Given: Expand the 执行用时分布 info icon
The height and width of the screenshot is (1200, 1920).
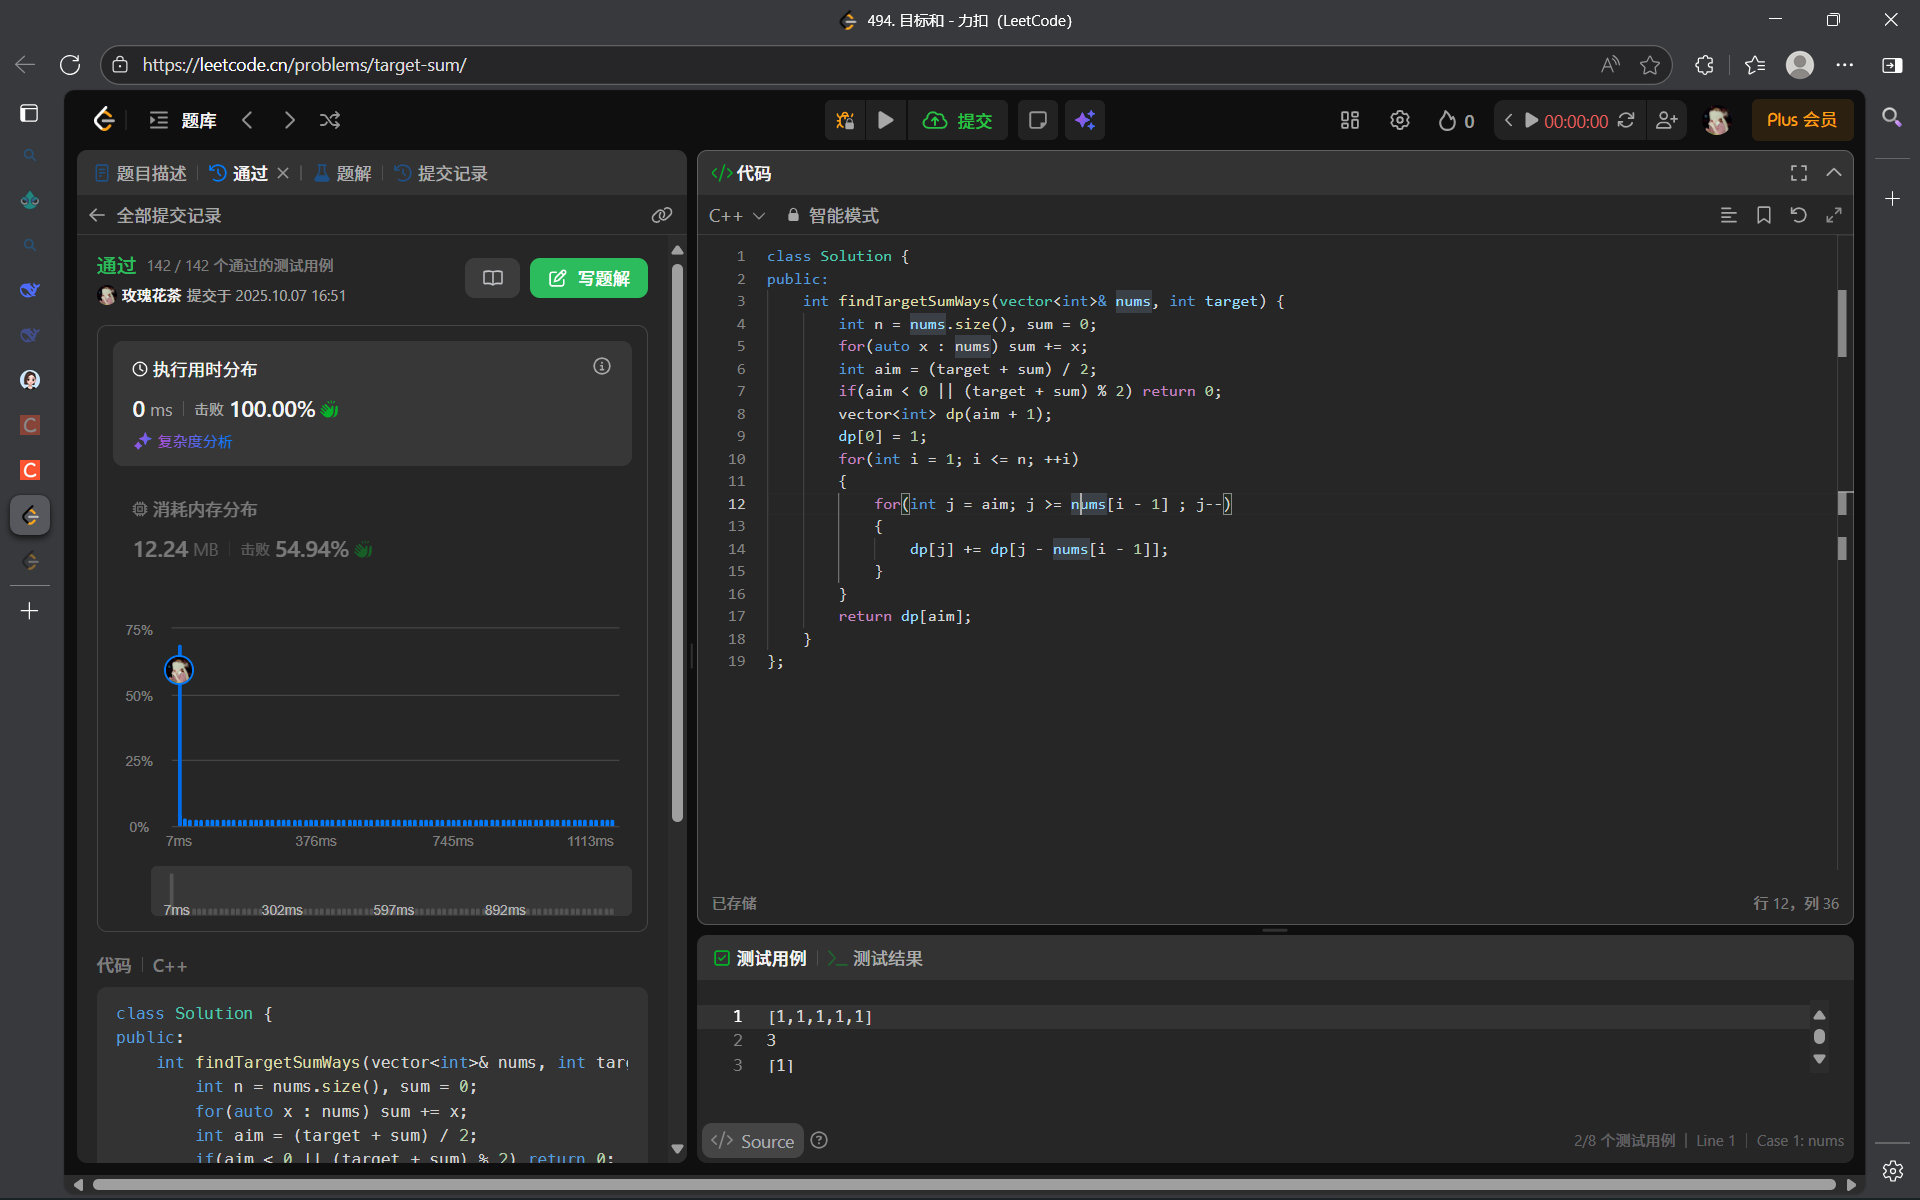Looking at the screenshot, I should (x=602, y=366).
